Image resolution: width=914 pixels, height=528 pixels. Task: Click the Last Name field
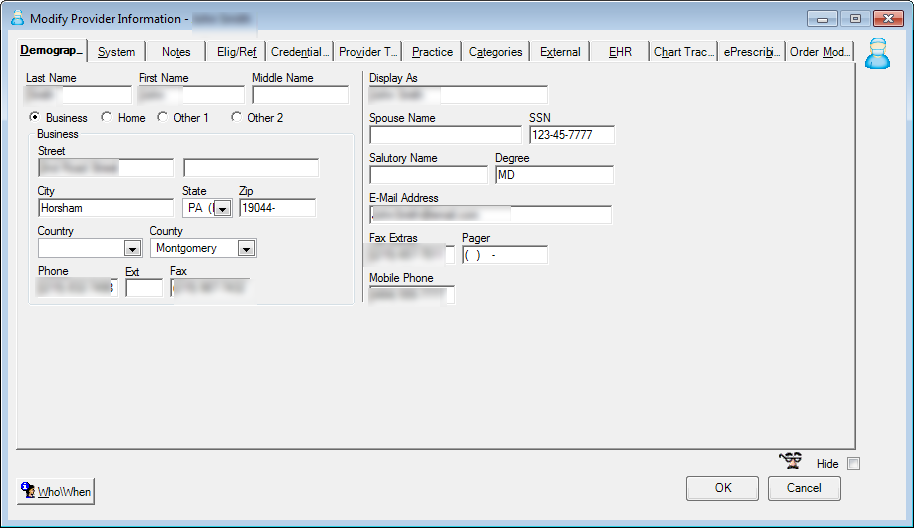[x=79, y=95]
